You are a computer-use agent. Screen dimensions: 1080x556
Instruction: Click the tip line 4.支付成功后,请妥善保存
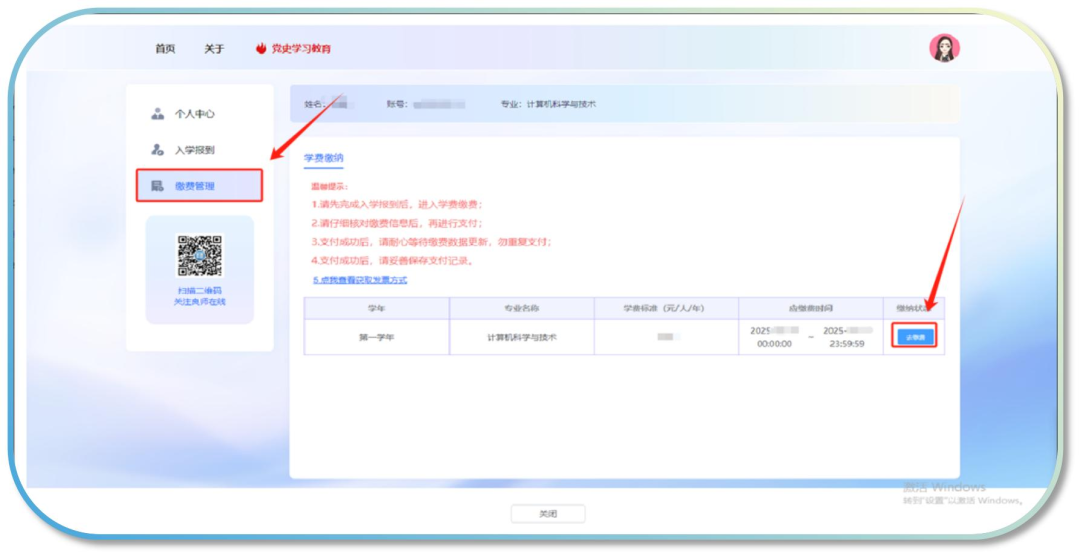click(392, 260)
